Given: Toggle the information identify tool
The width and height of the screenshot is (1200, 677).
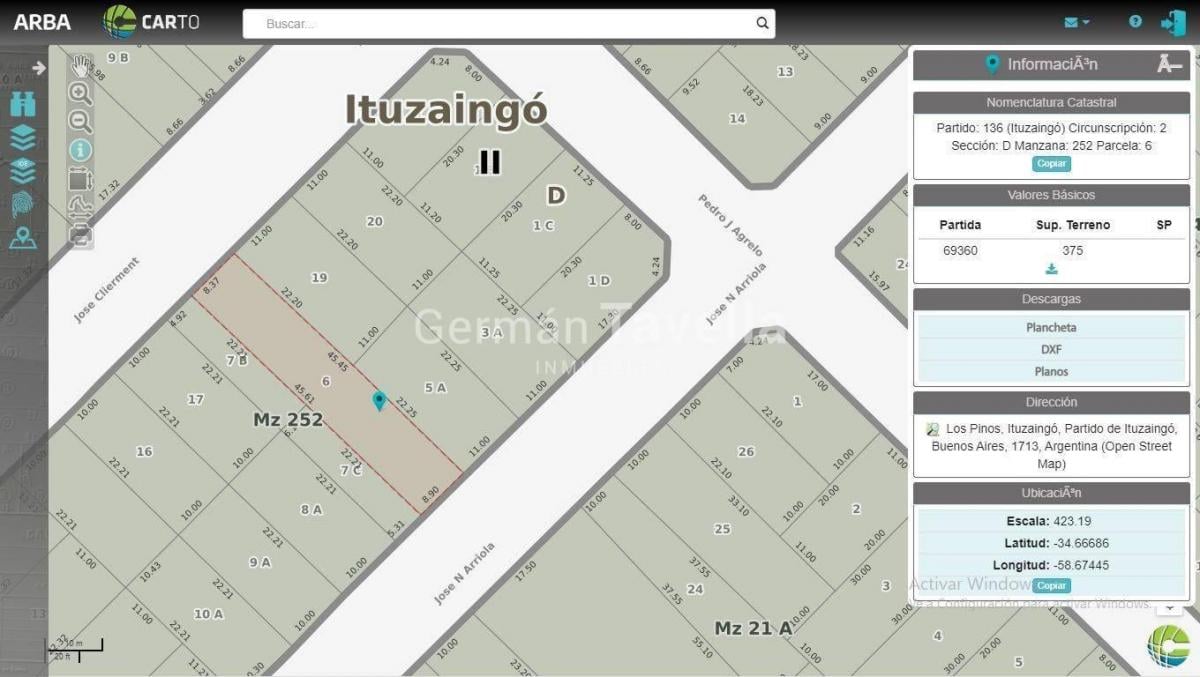Looking at the screenshot, I should point(81,150).
